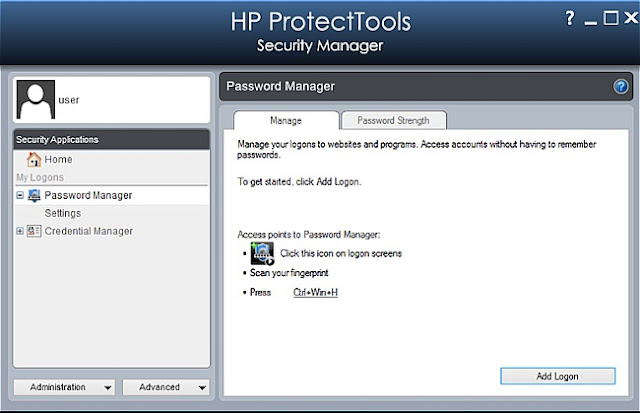Screen dimensions: 640x413
Task: Open the Advanced dropdown
Action: point(166,387)
